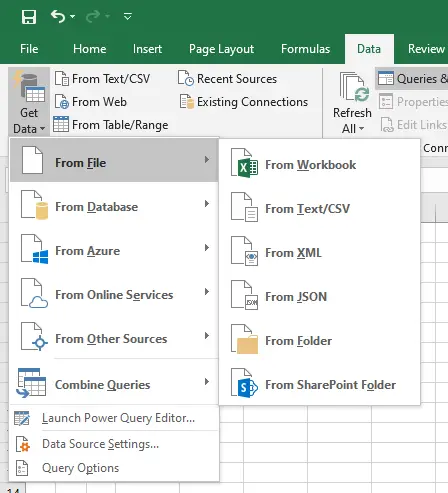This screenshot has width=448, height=493.
Task: Click the Data Source Settings gear icon
Action: pos(23,444)
